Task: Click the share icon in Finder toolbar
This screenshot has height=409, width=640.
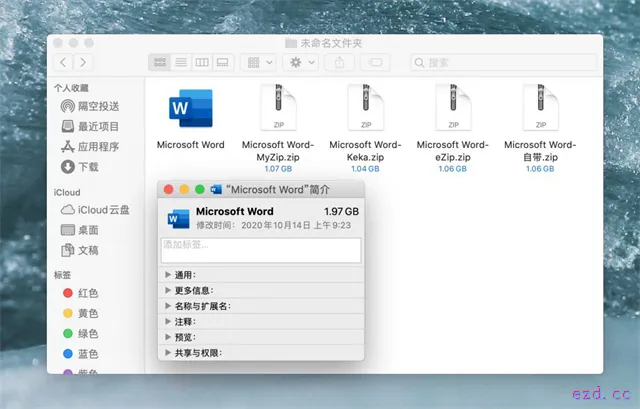Action: tap(339, 62)
